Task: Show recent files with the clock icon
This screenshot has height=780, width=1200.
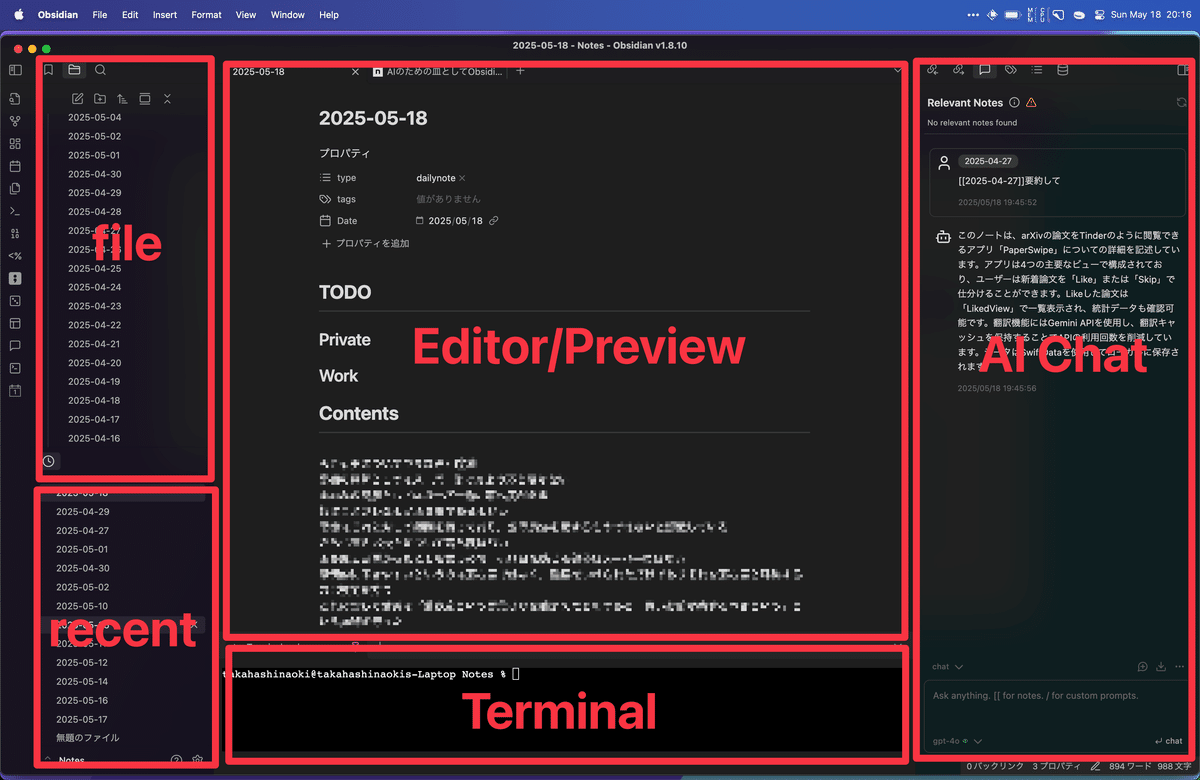Action: pyautogui.click(x=48, y=461)
